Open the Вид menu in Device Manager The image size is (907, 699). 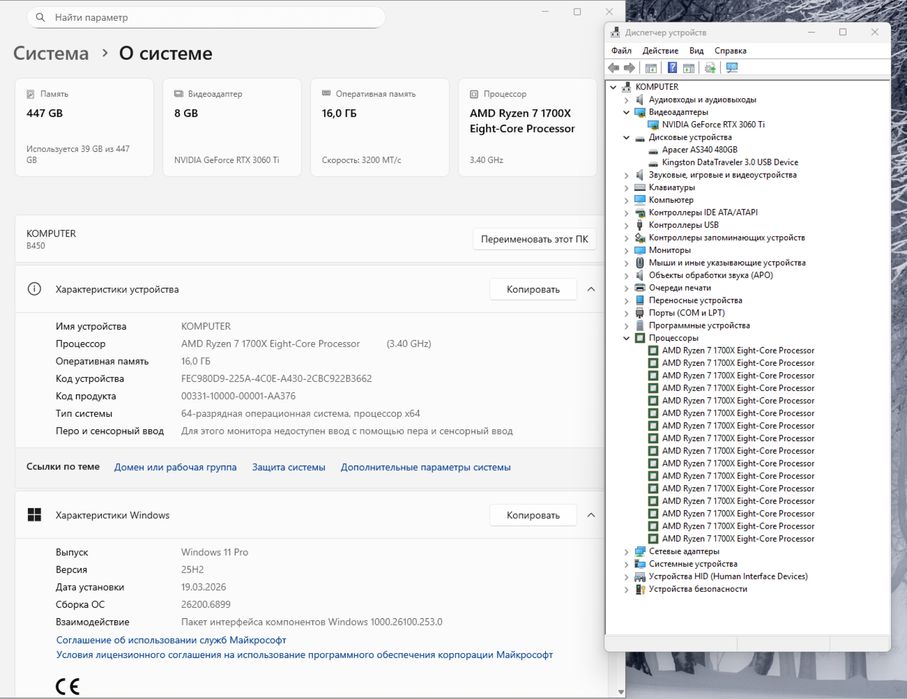tap(696, 51)
